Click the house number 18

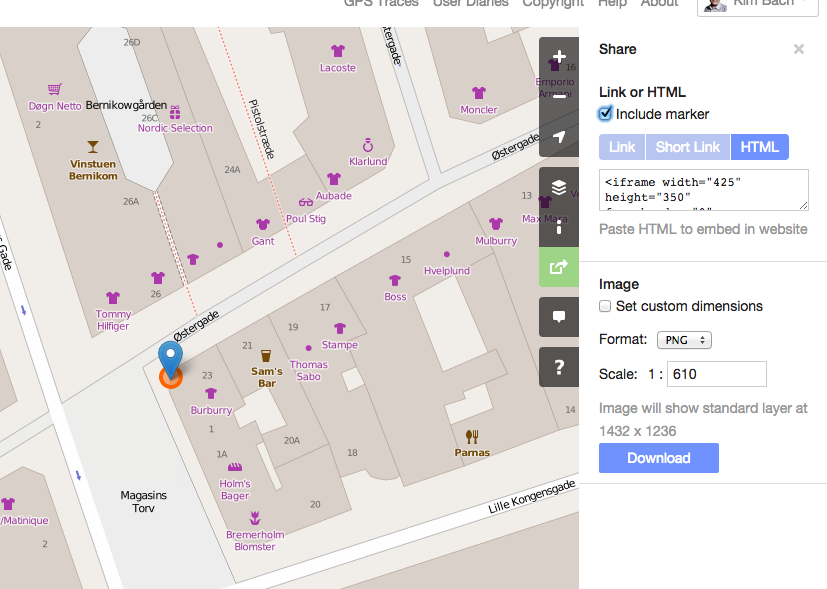pyautogui.click(x=352, y=452)
